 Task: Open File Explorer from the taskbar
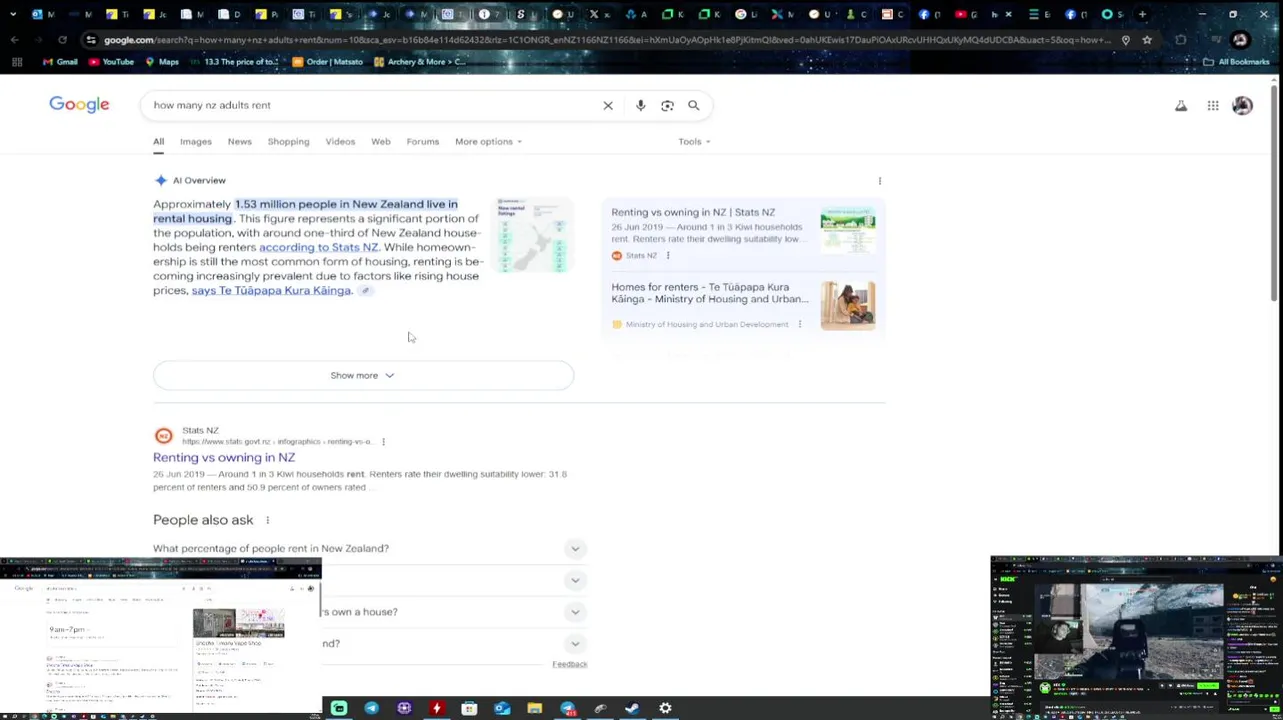[535, 708]
